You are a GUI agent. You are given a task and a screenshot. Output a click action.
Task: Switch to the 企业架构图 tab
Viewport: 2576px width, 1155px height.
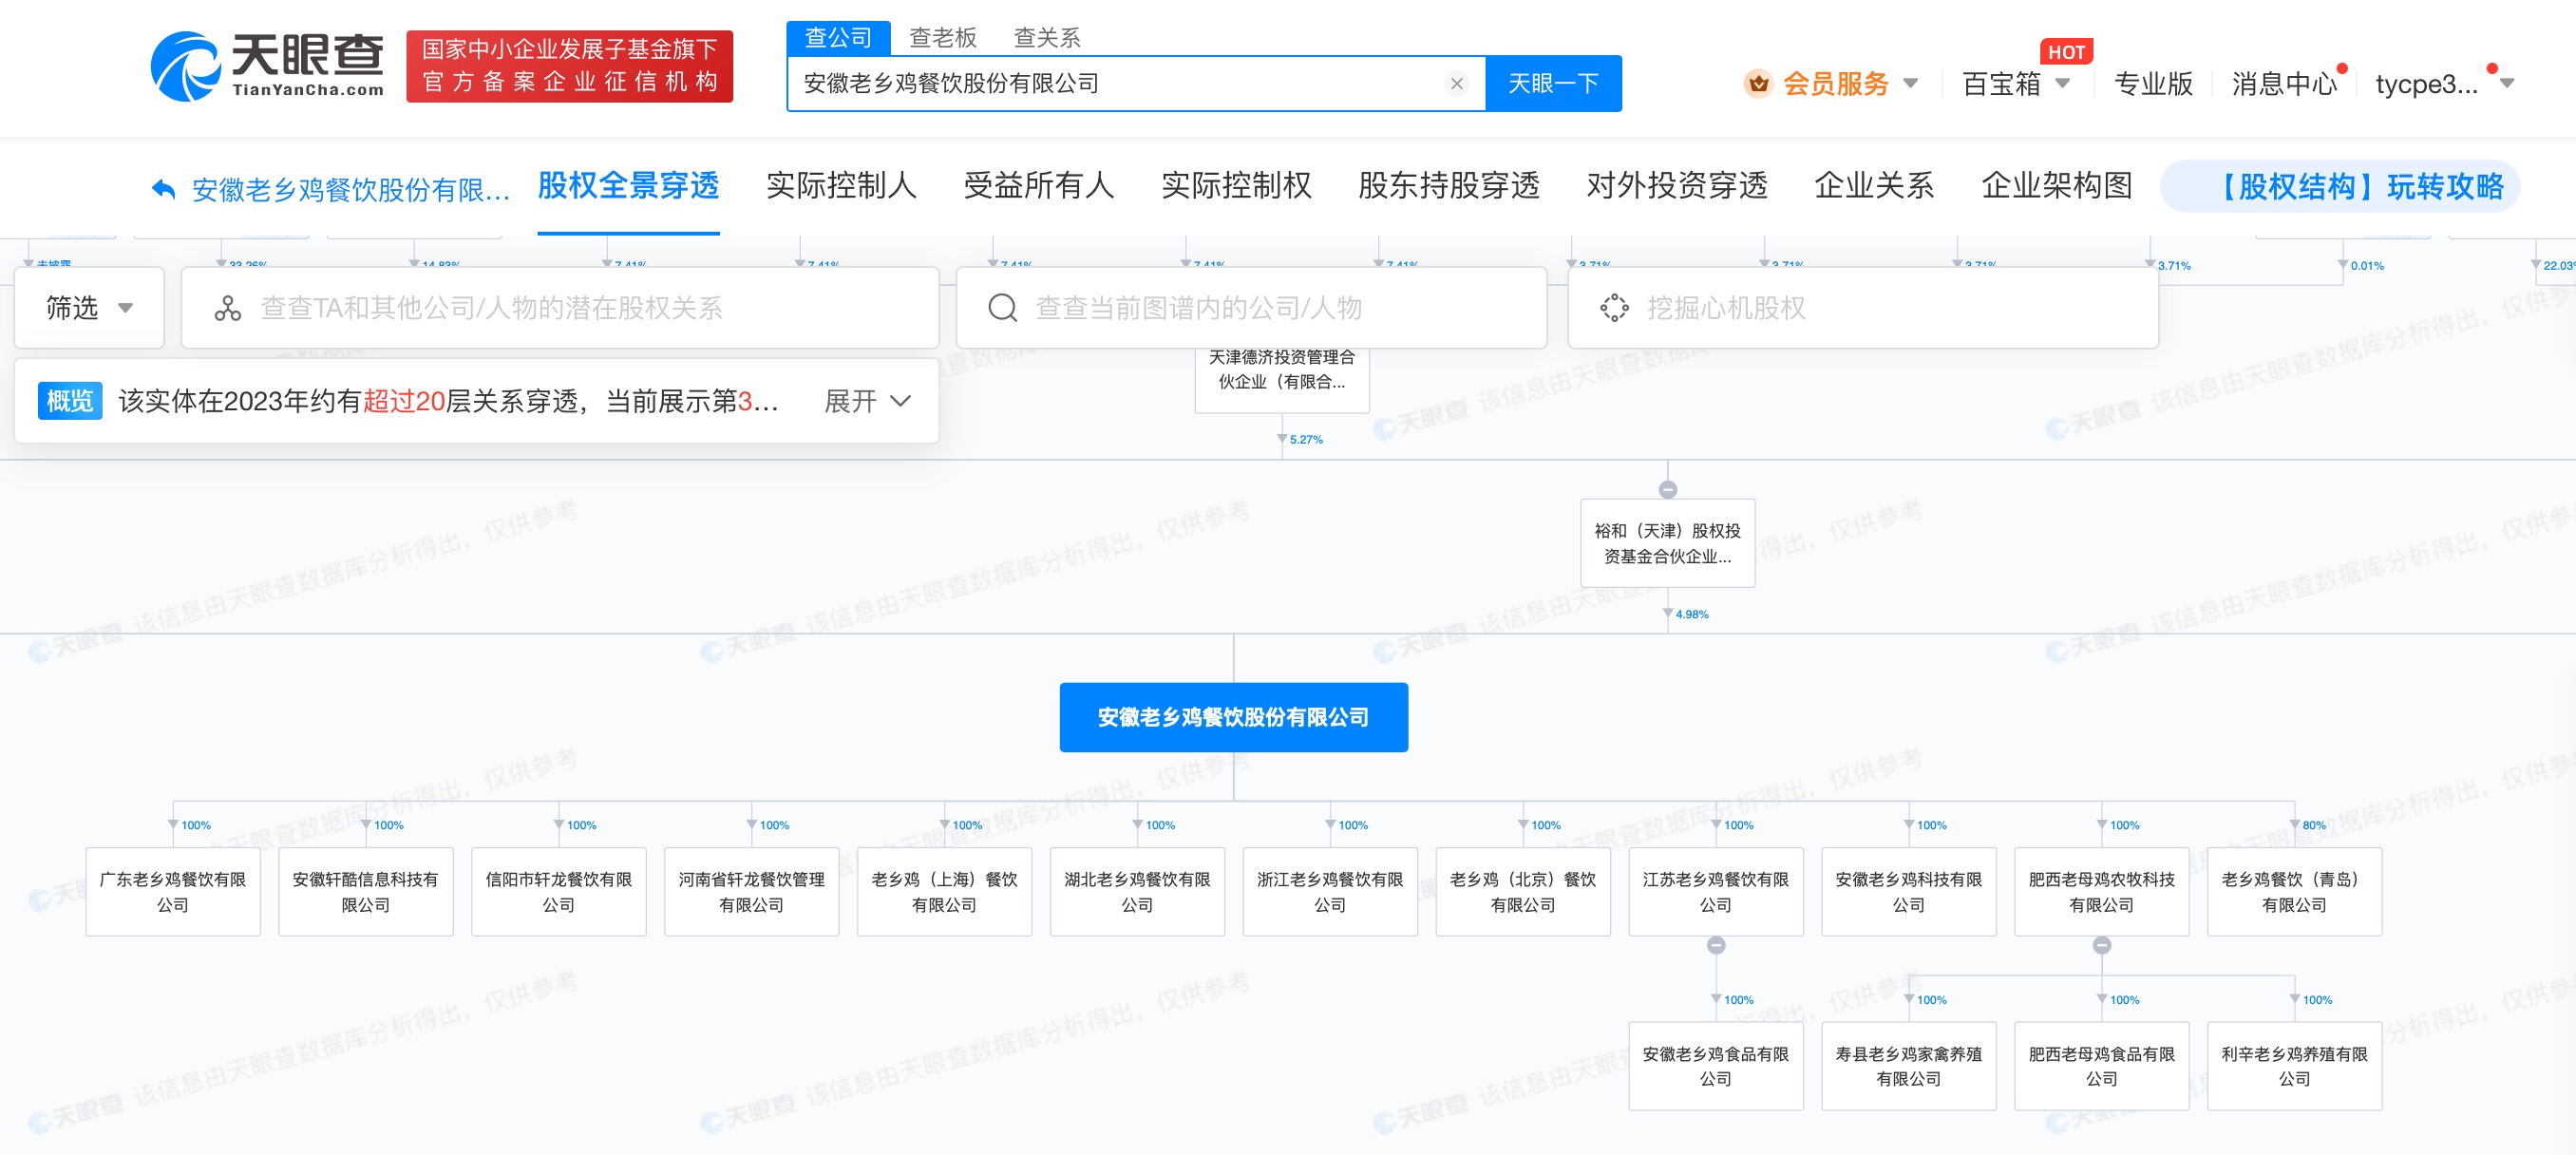pyautogui.click(x=2057, y=186)
